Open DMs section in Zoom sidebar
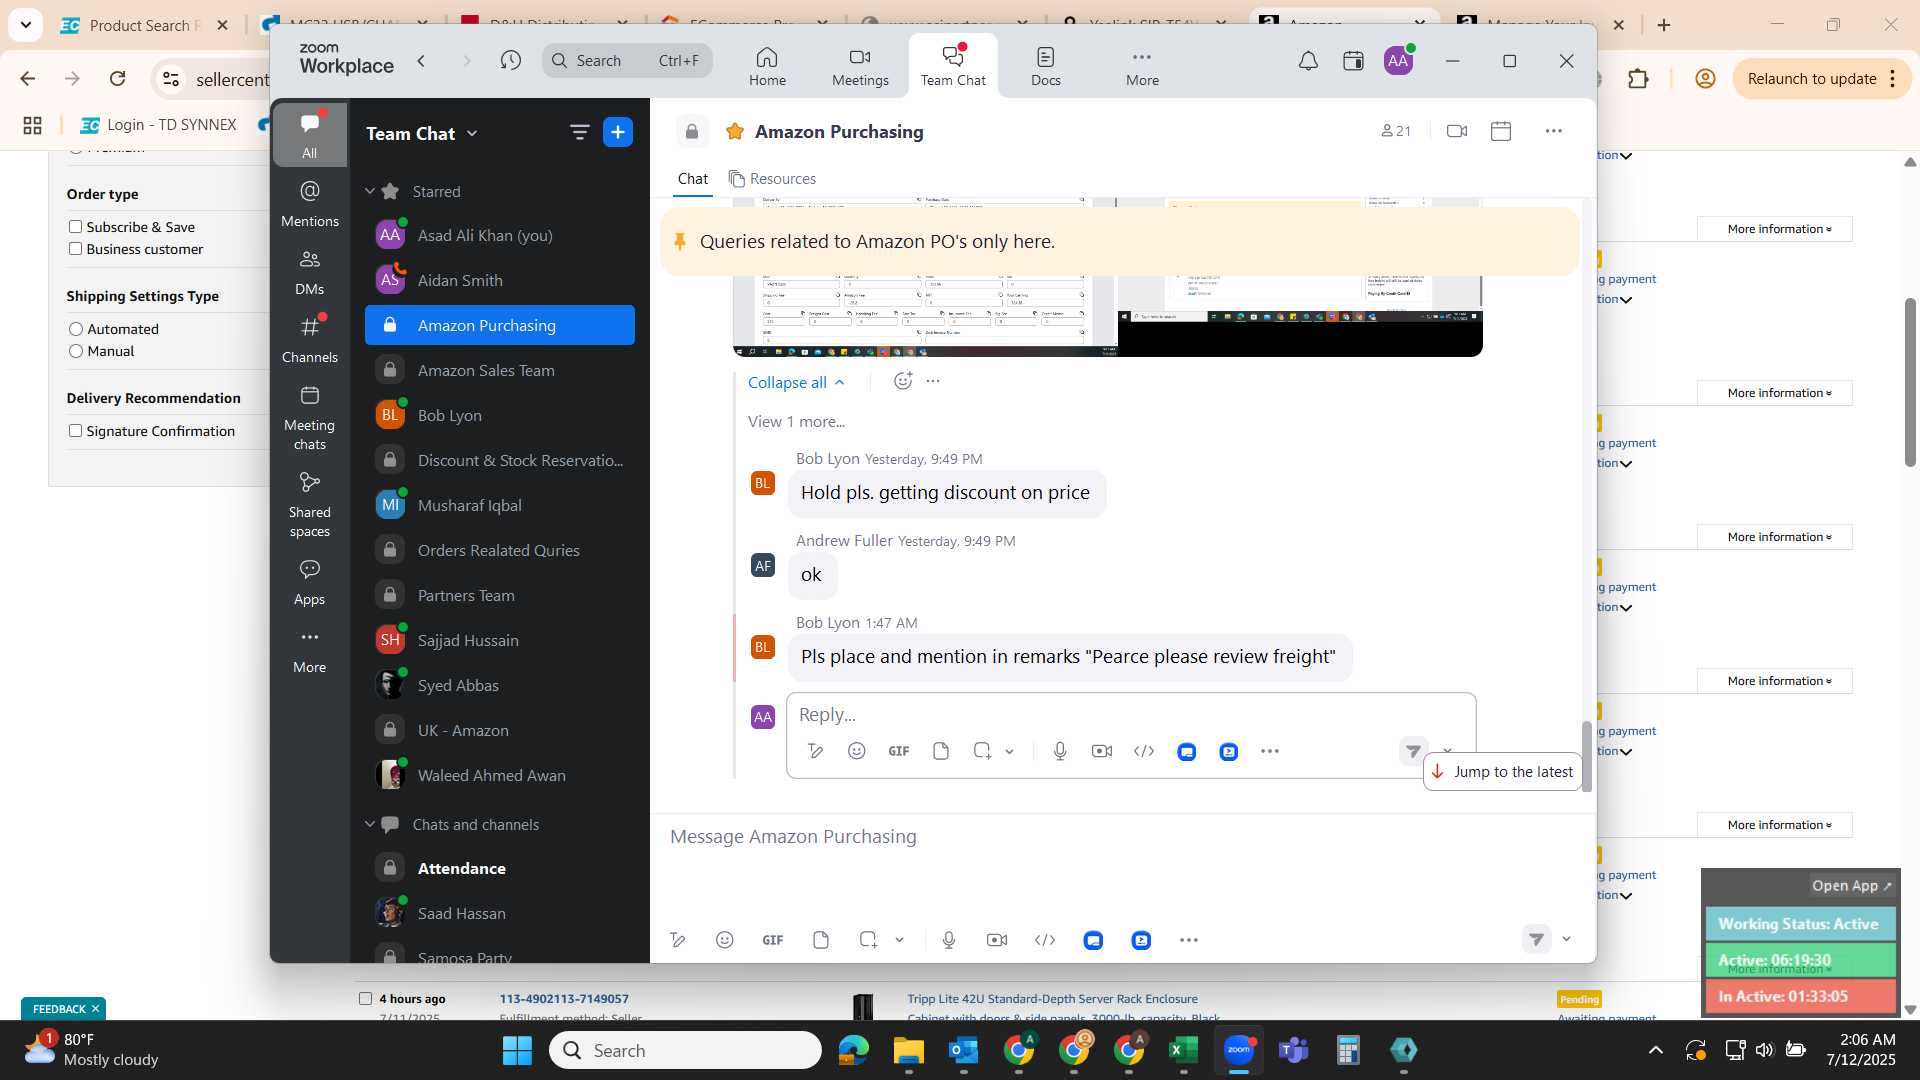 (x=310, y=272)
